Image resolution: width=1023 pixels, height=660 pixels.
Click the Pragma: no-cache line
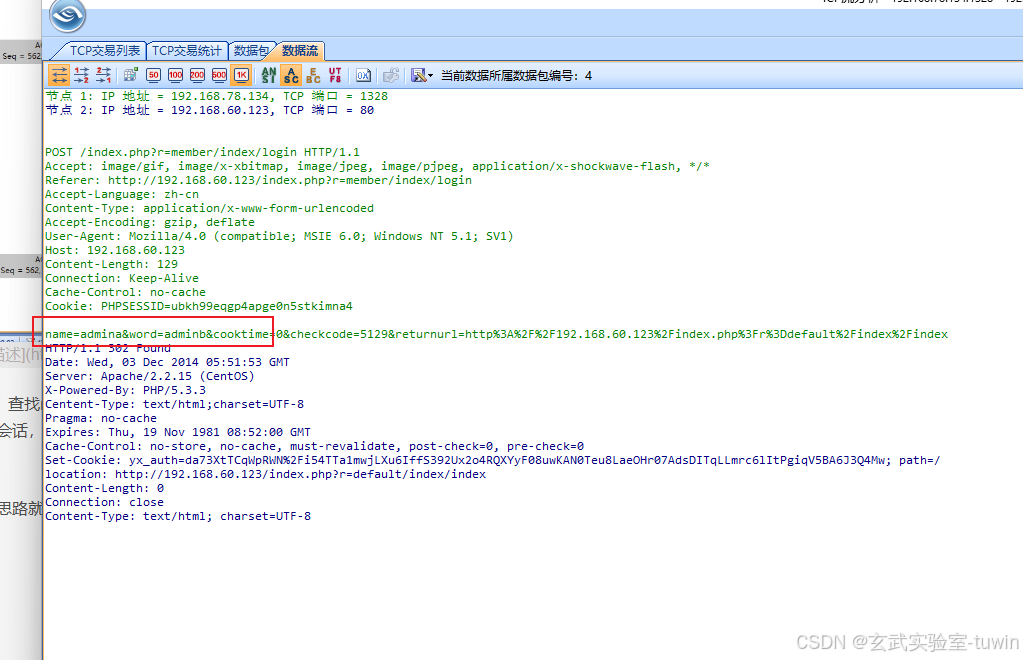pos(101,418)
